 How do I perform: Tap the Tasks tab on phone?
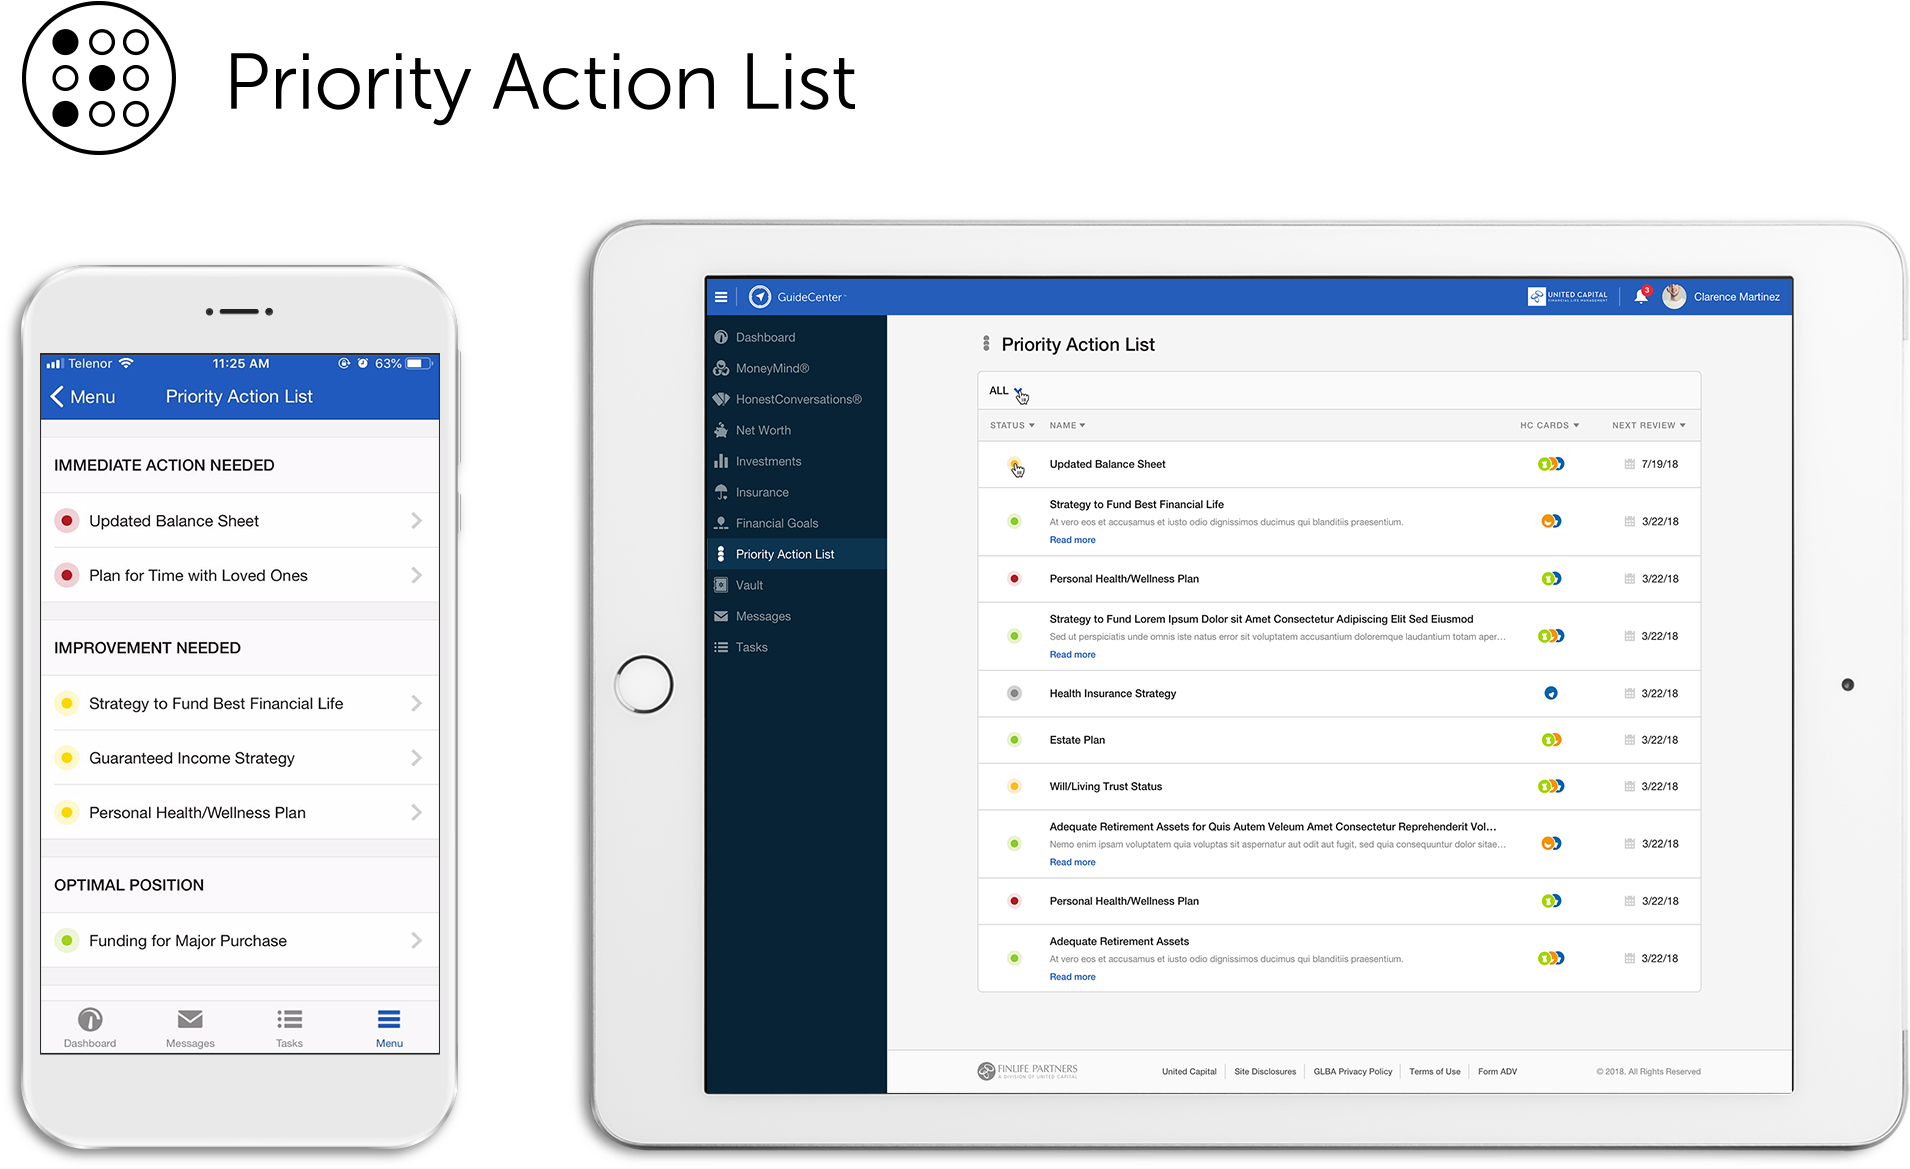pos(289,1027)
